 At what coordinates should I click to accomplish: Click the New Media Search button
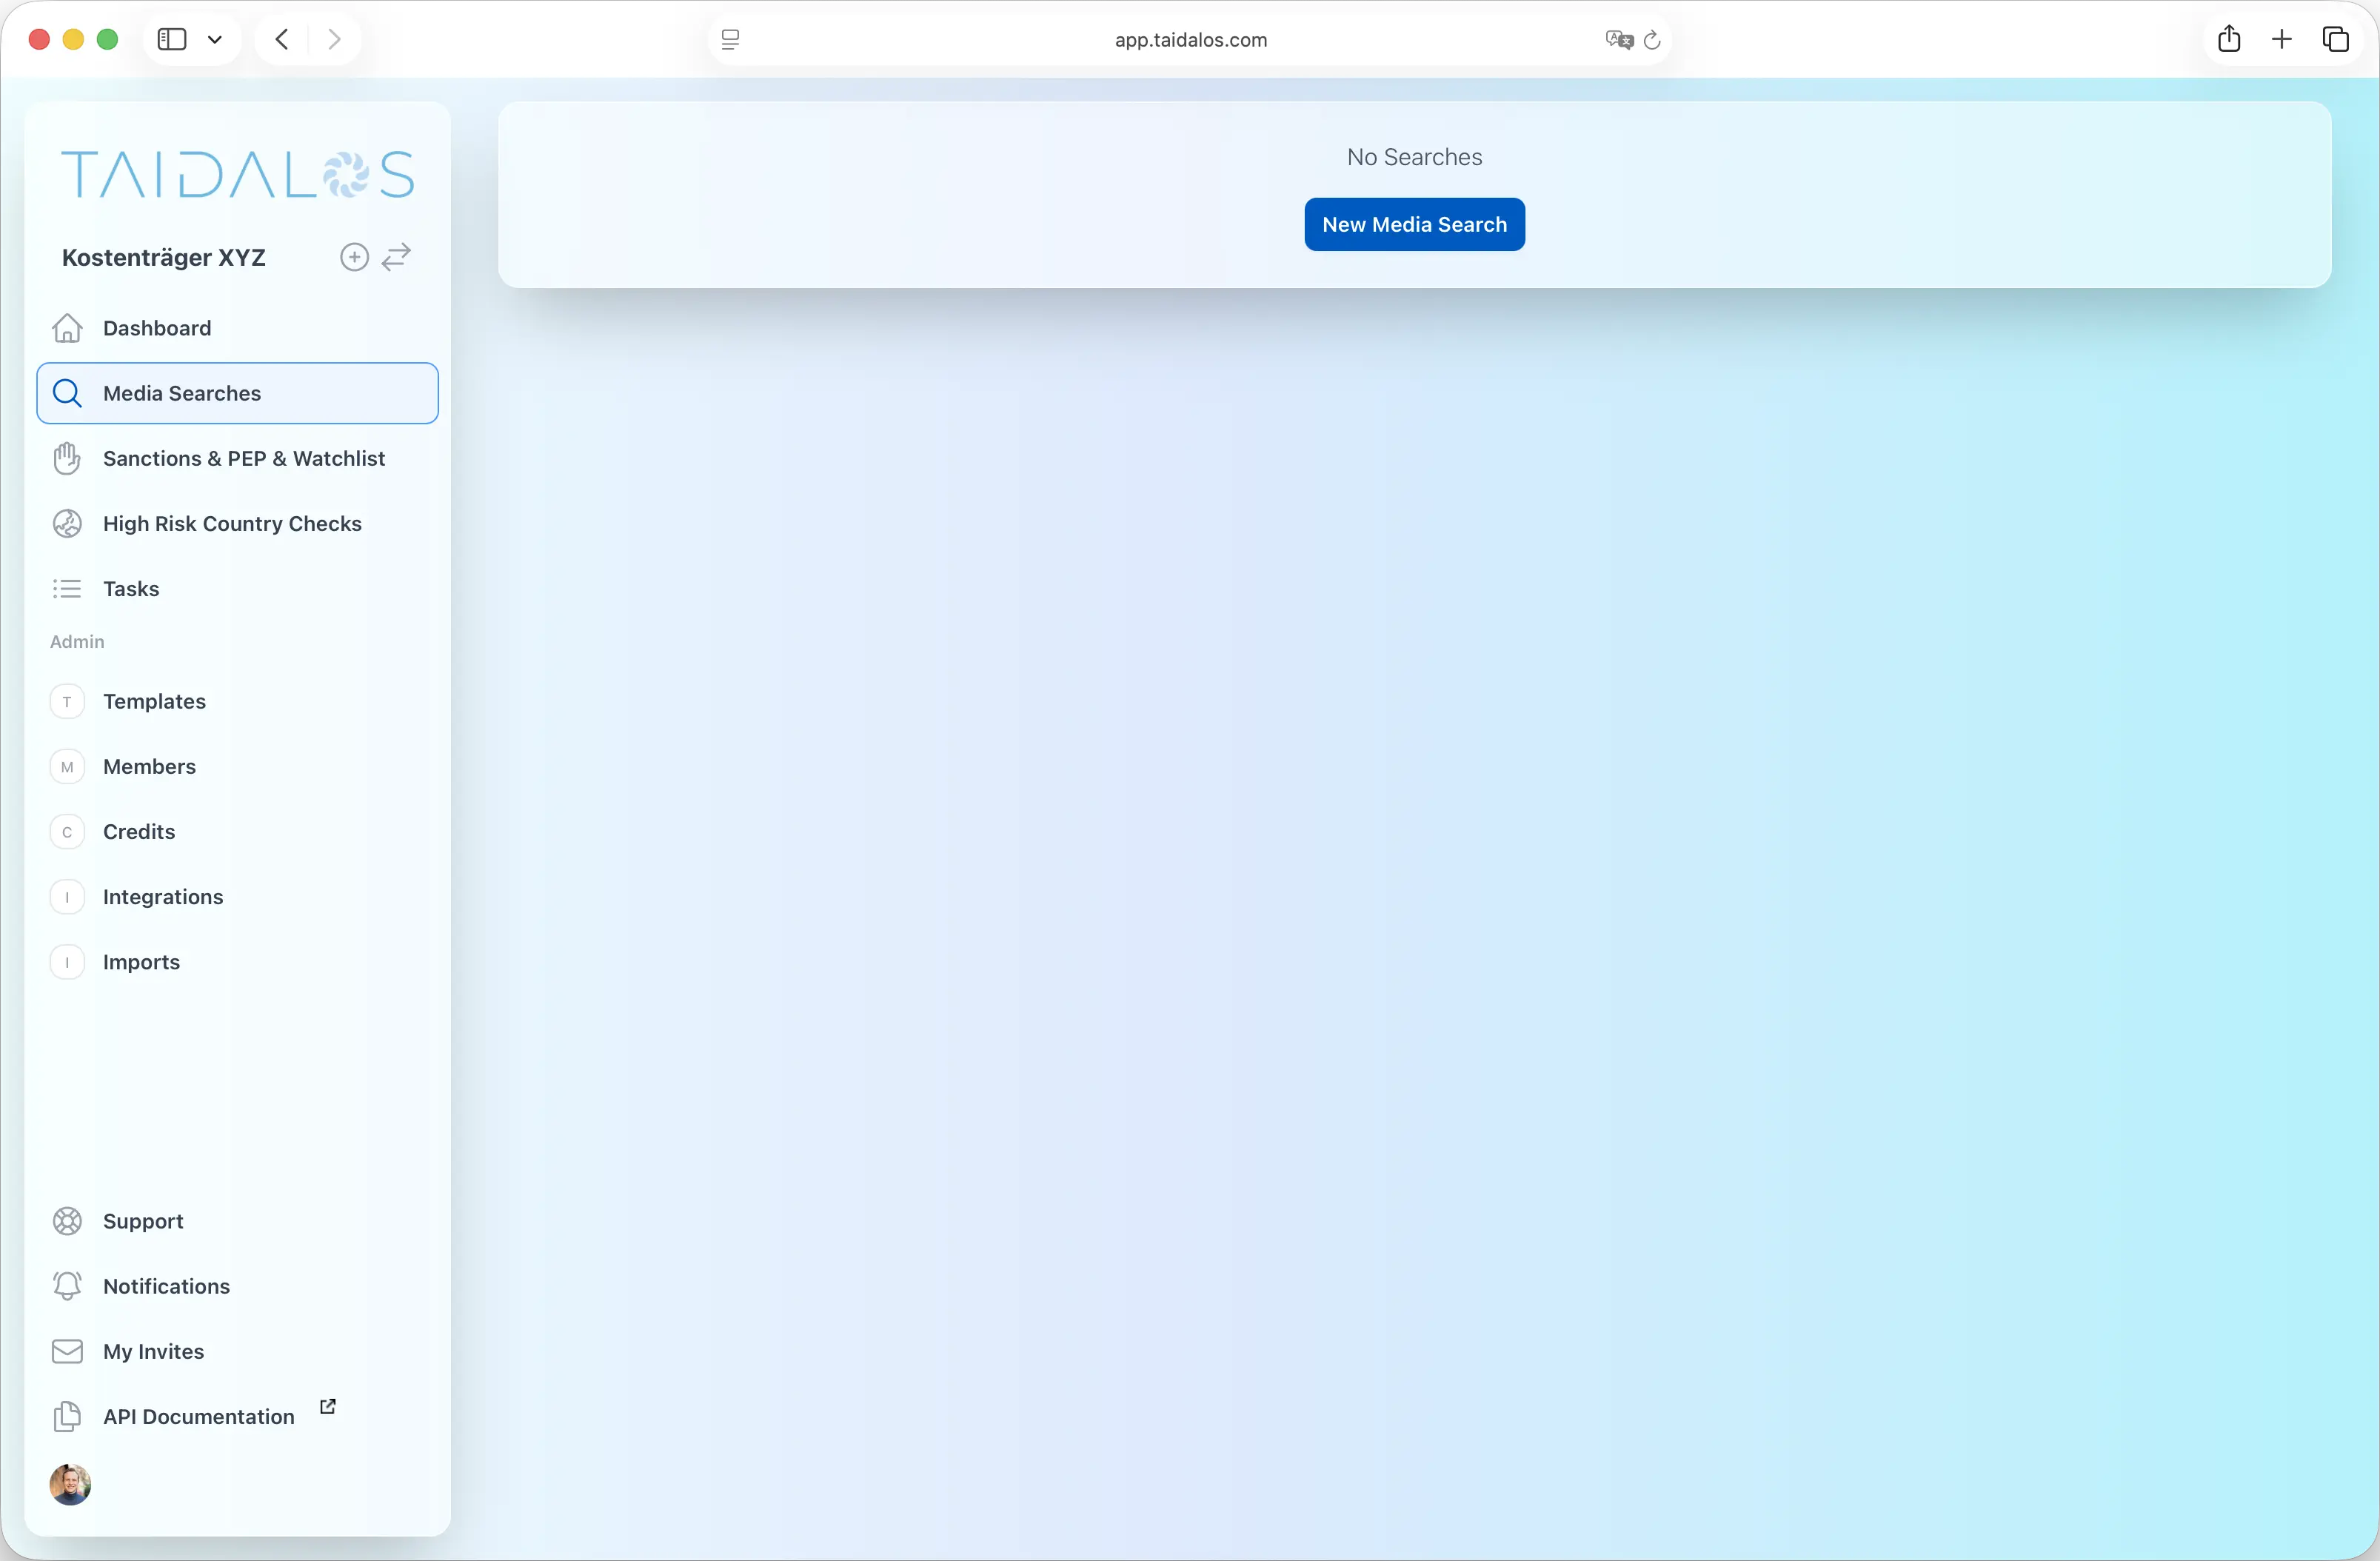click(x=1413, y=224)
